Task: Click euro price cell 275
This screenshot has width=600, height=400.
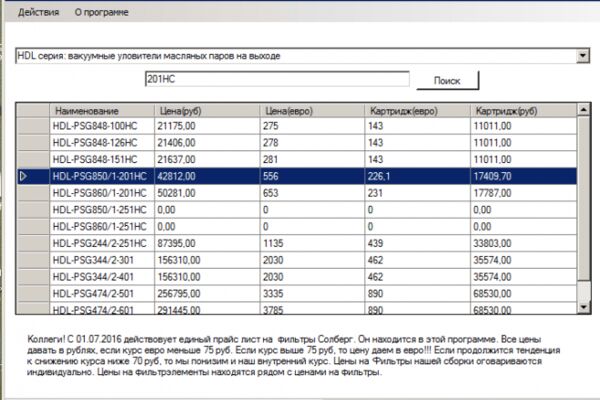Action: point(312,126)
